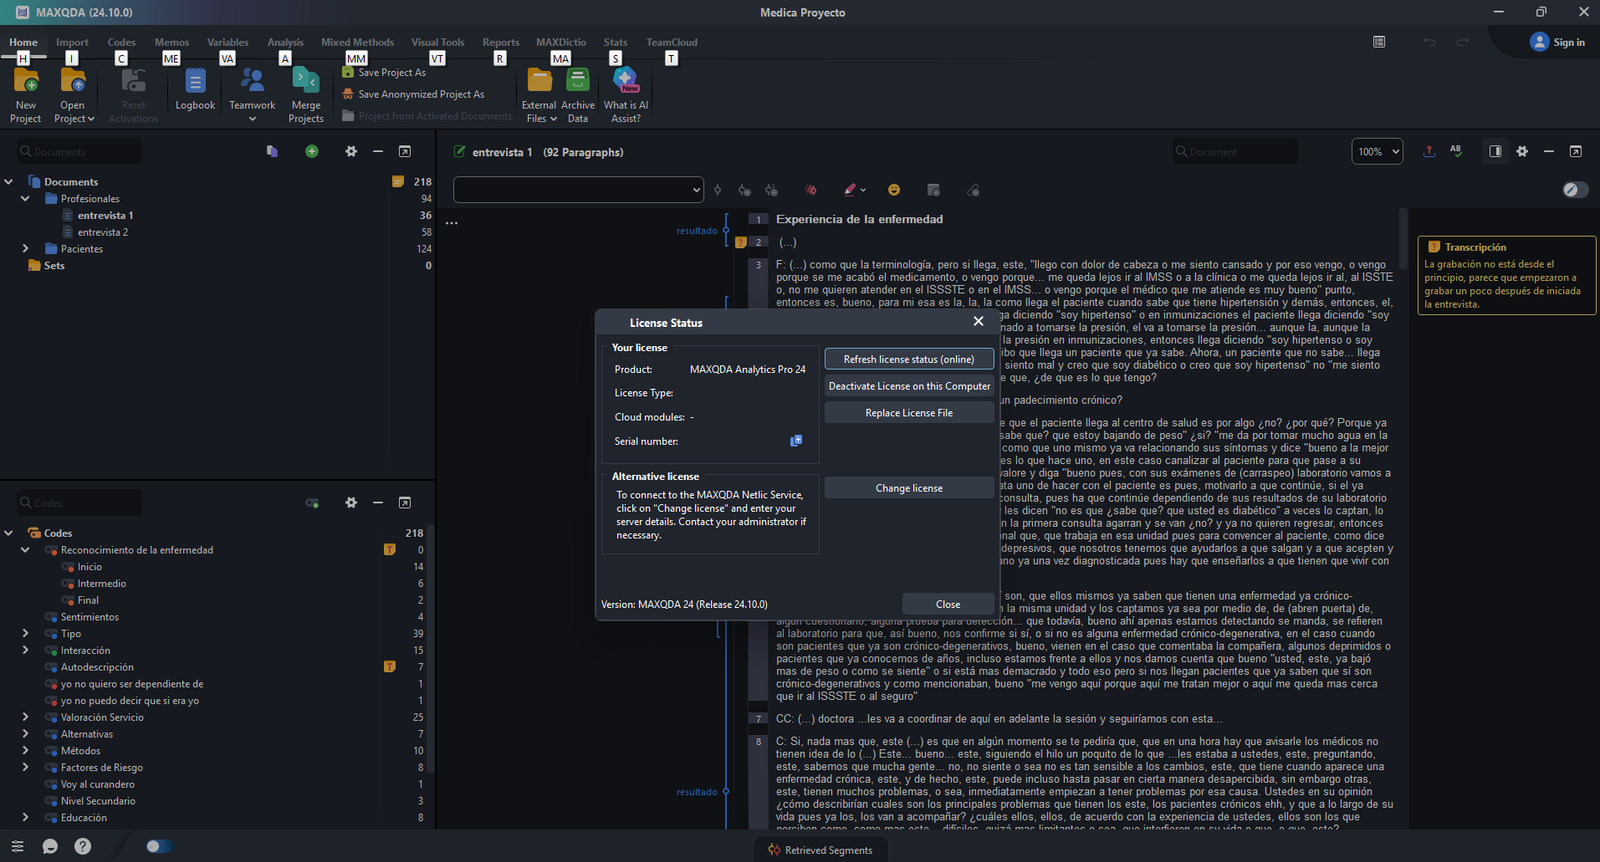Click the export document icon

coord(1429,151)
